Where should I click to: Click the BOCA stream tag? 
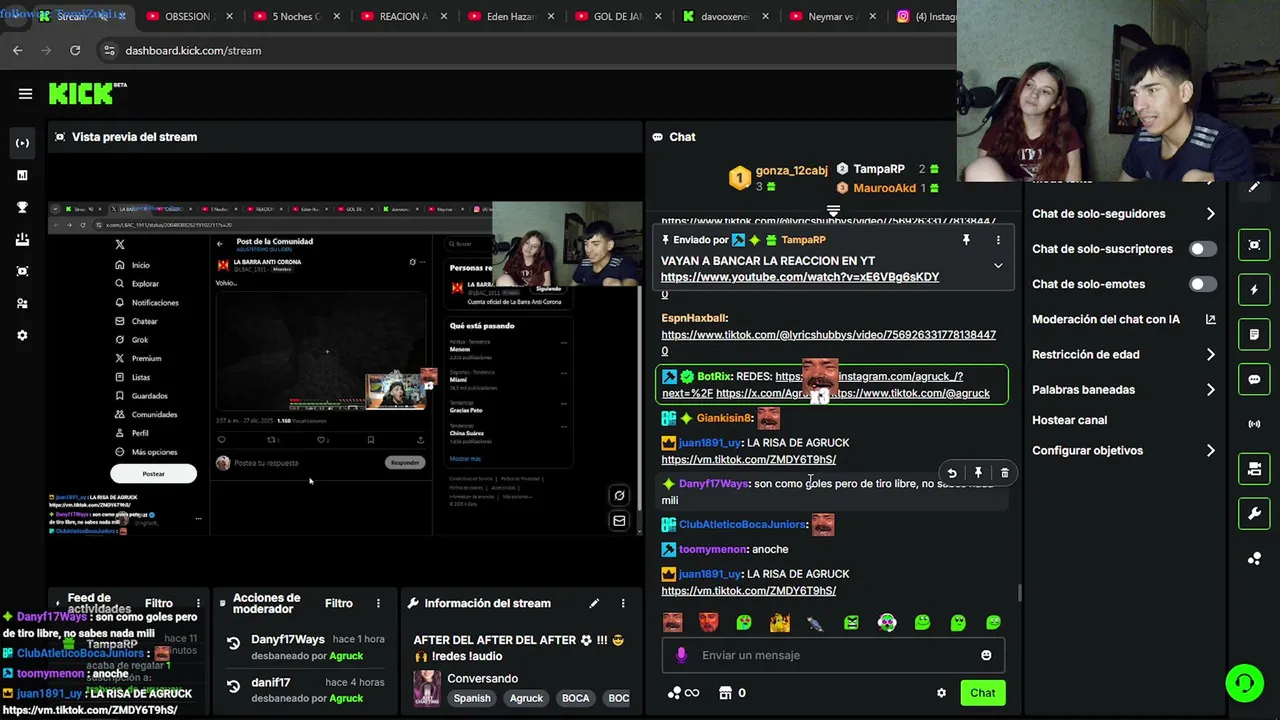[x=575, y=698]
